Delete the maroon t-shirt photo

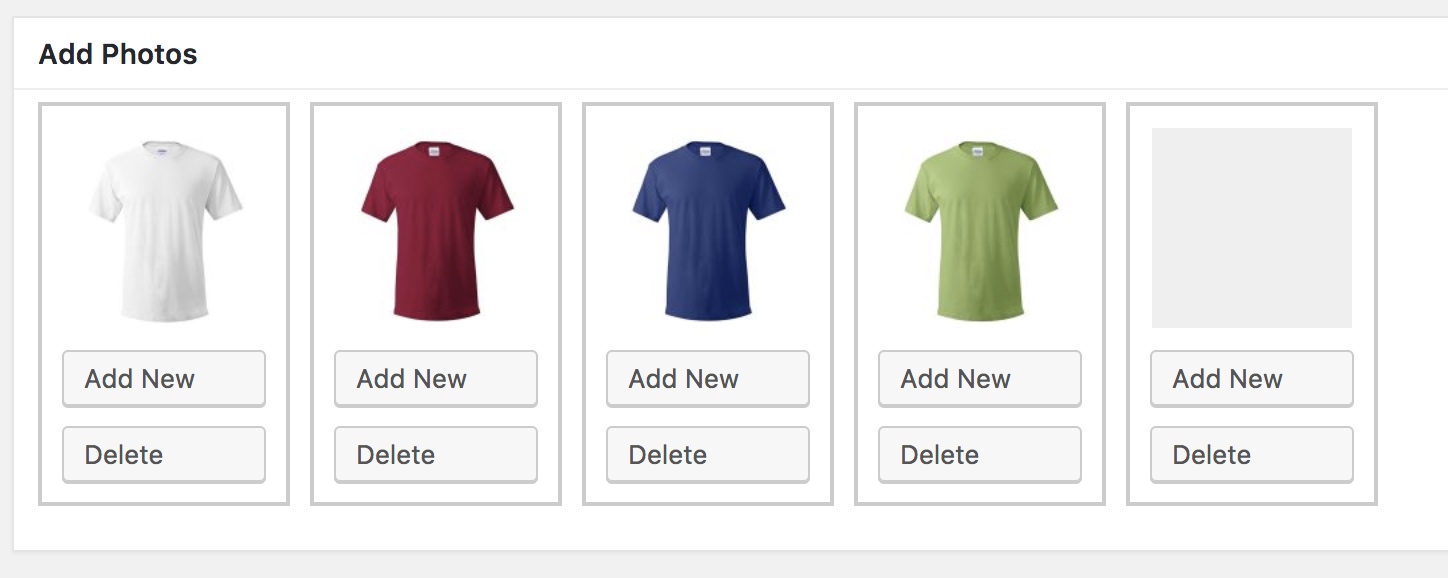(436, 455)
